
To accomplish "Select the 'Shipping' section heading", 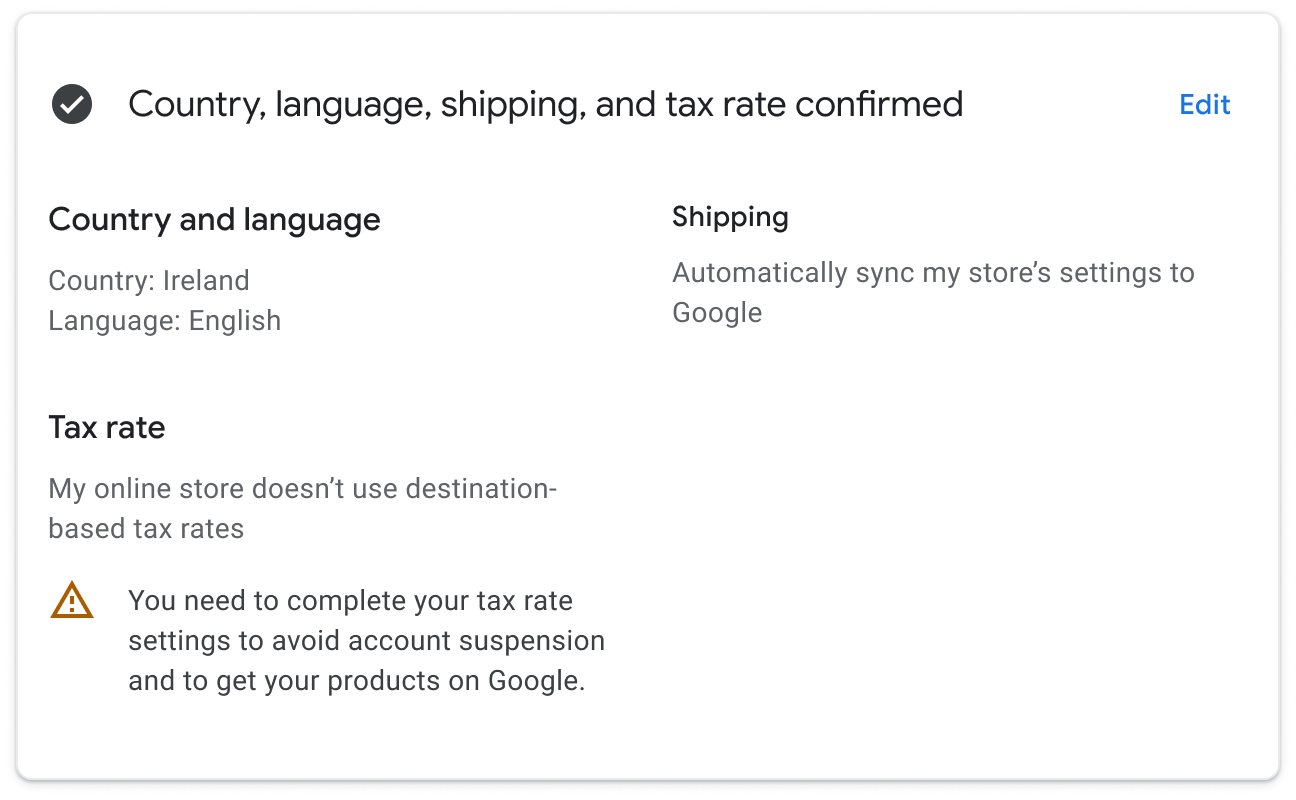I will (730, 217).
